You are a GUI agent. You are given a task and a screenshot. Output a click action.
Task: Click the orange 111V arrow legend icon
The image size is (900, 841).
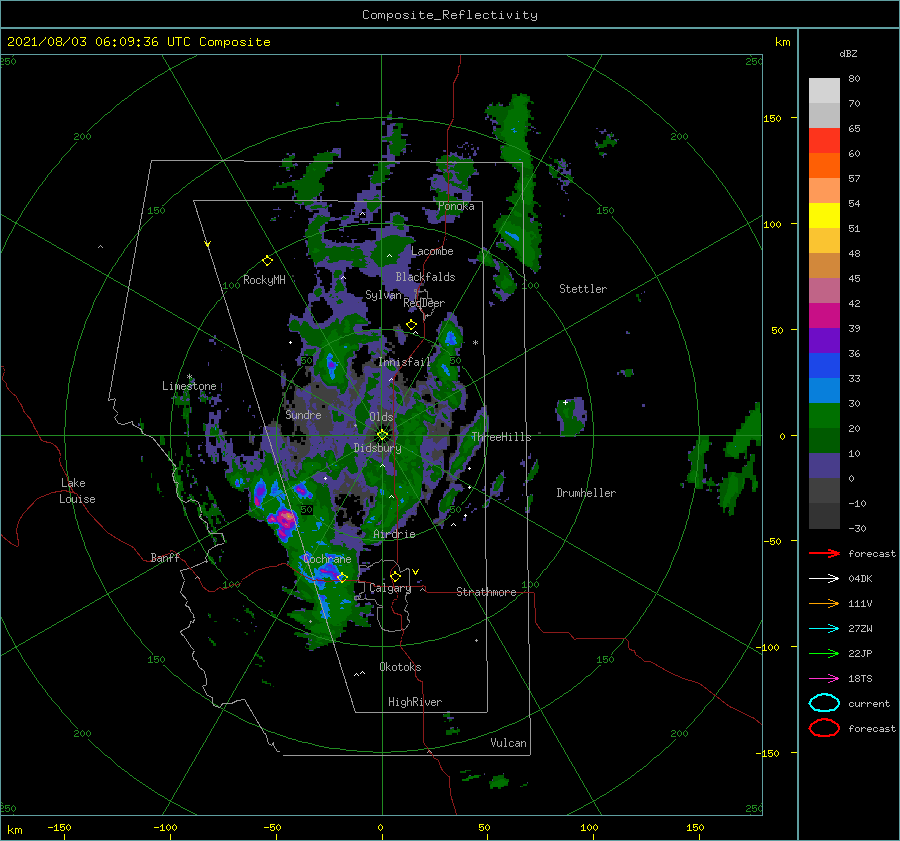(824, 603)
